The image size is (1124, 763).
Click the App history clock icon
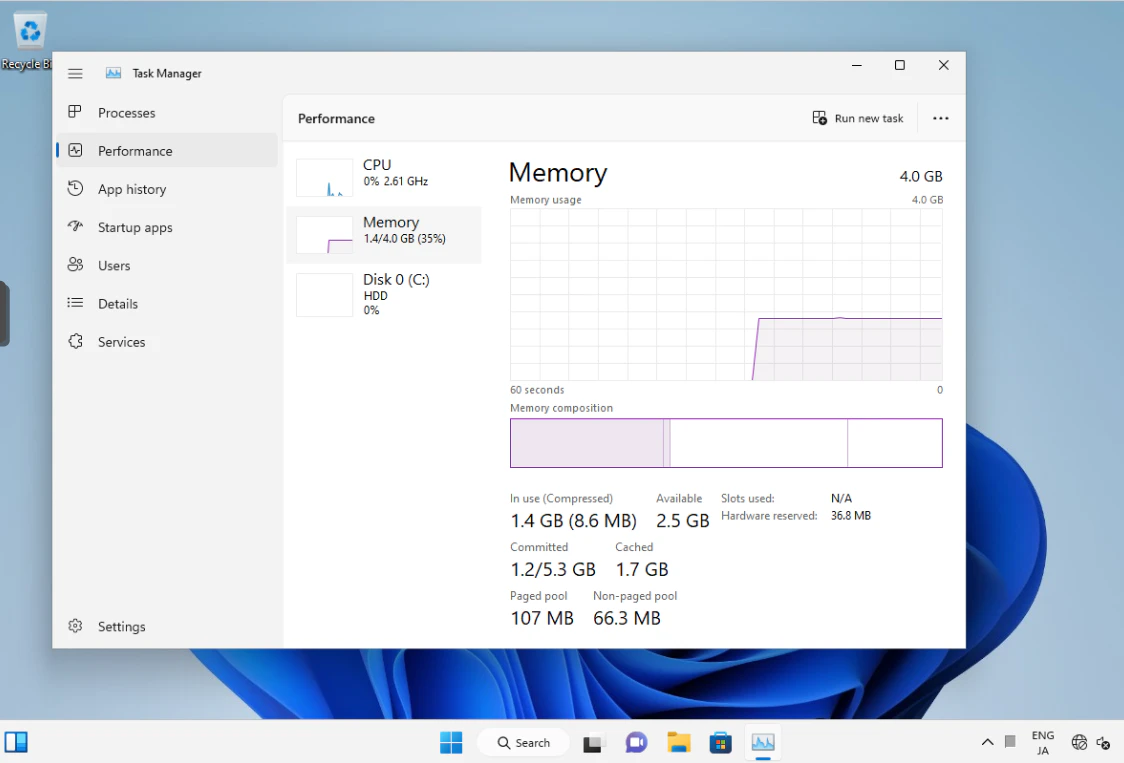[x=75, y=189]
